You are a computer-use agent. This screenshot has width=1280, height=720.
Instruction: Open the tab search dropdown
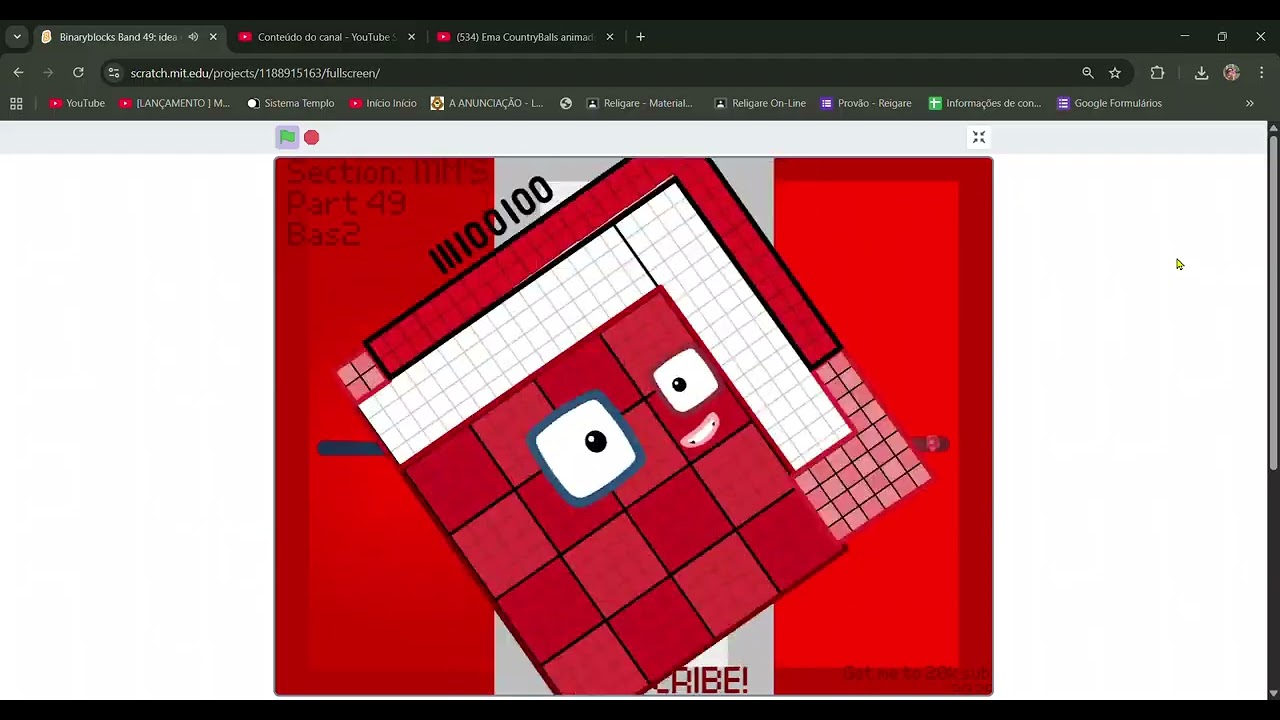[17, 37]
